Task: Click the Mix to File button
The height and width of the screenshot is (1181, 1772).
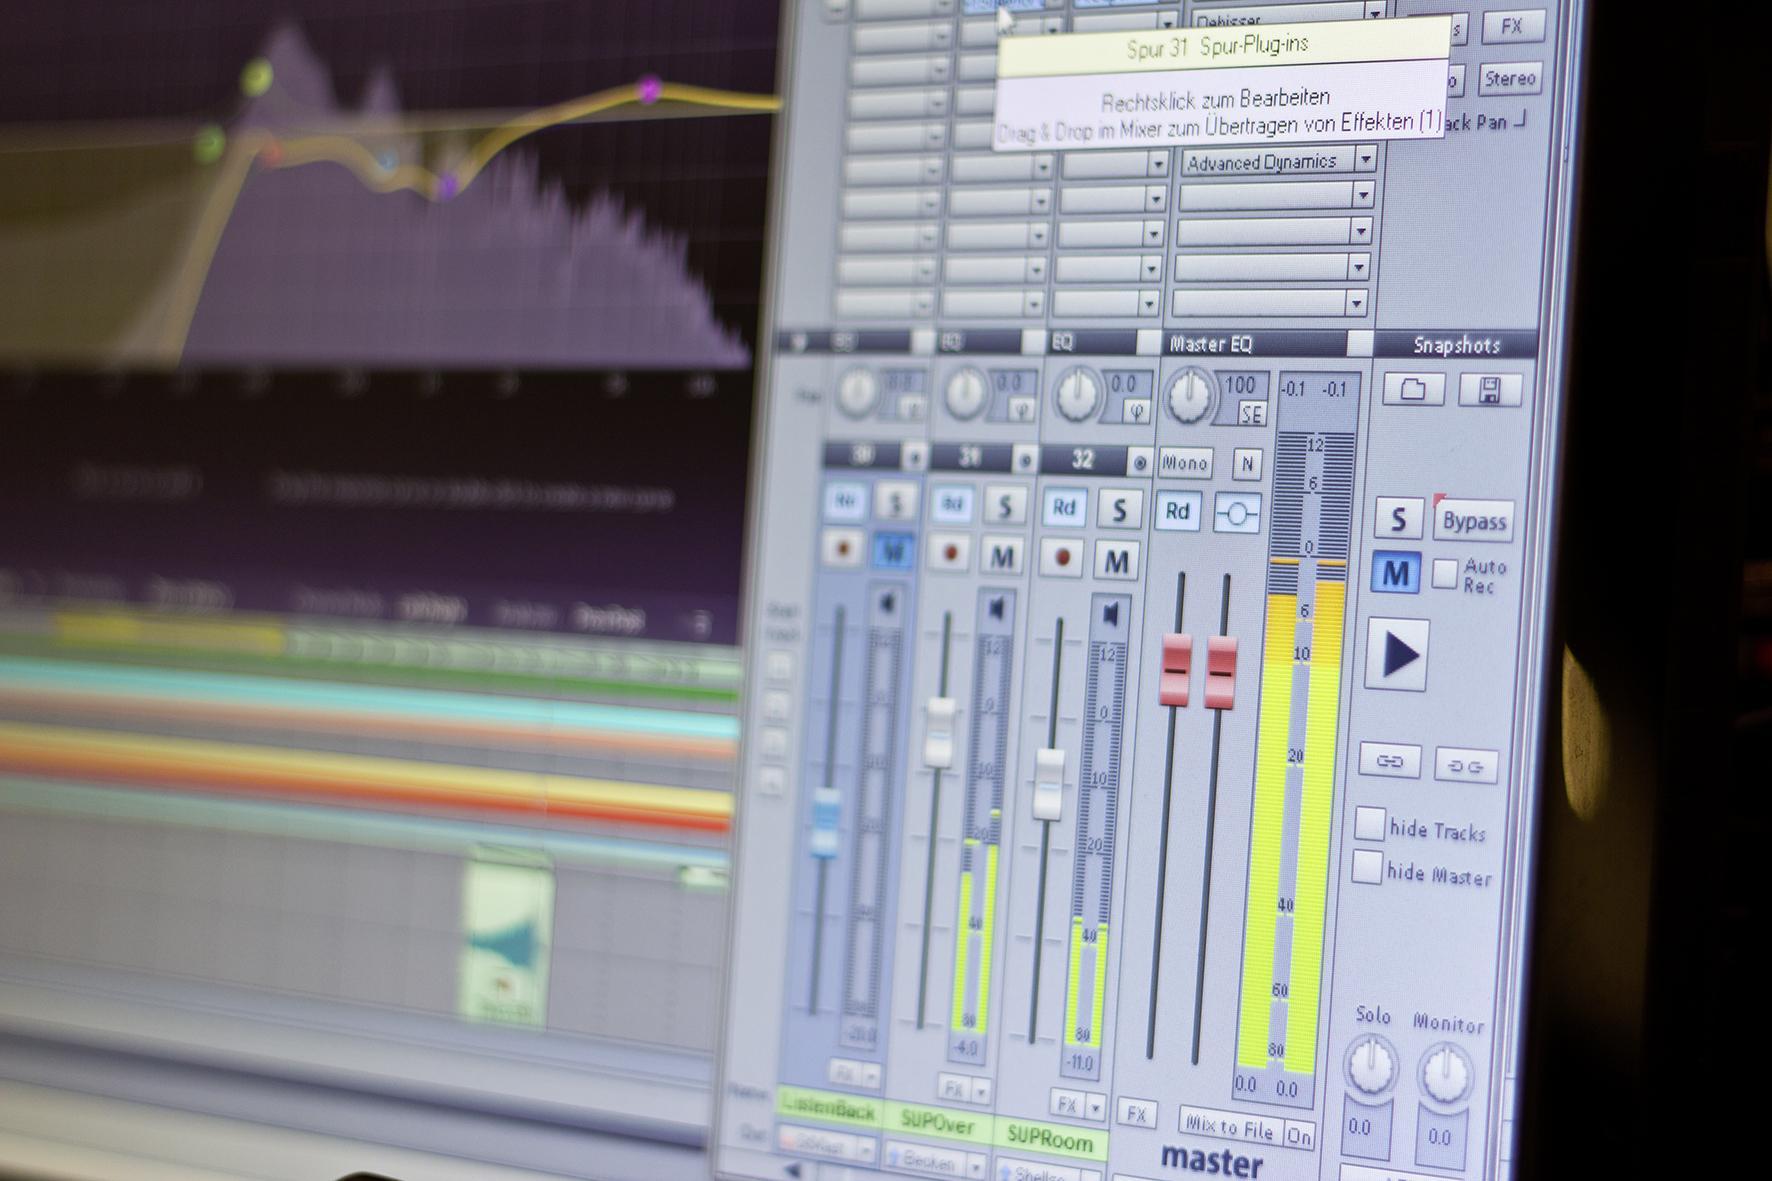Action: pos(1230,1127)
